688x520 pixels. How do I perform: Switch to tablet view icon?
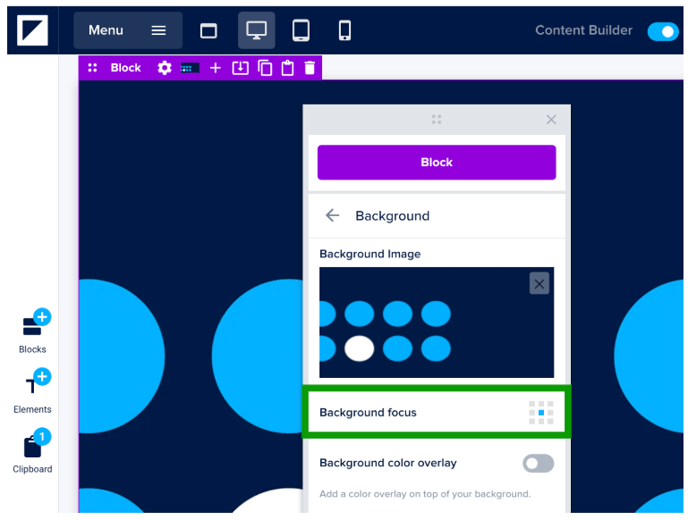[300, 31]
